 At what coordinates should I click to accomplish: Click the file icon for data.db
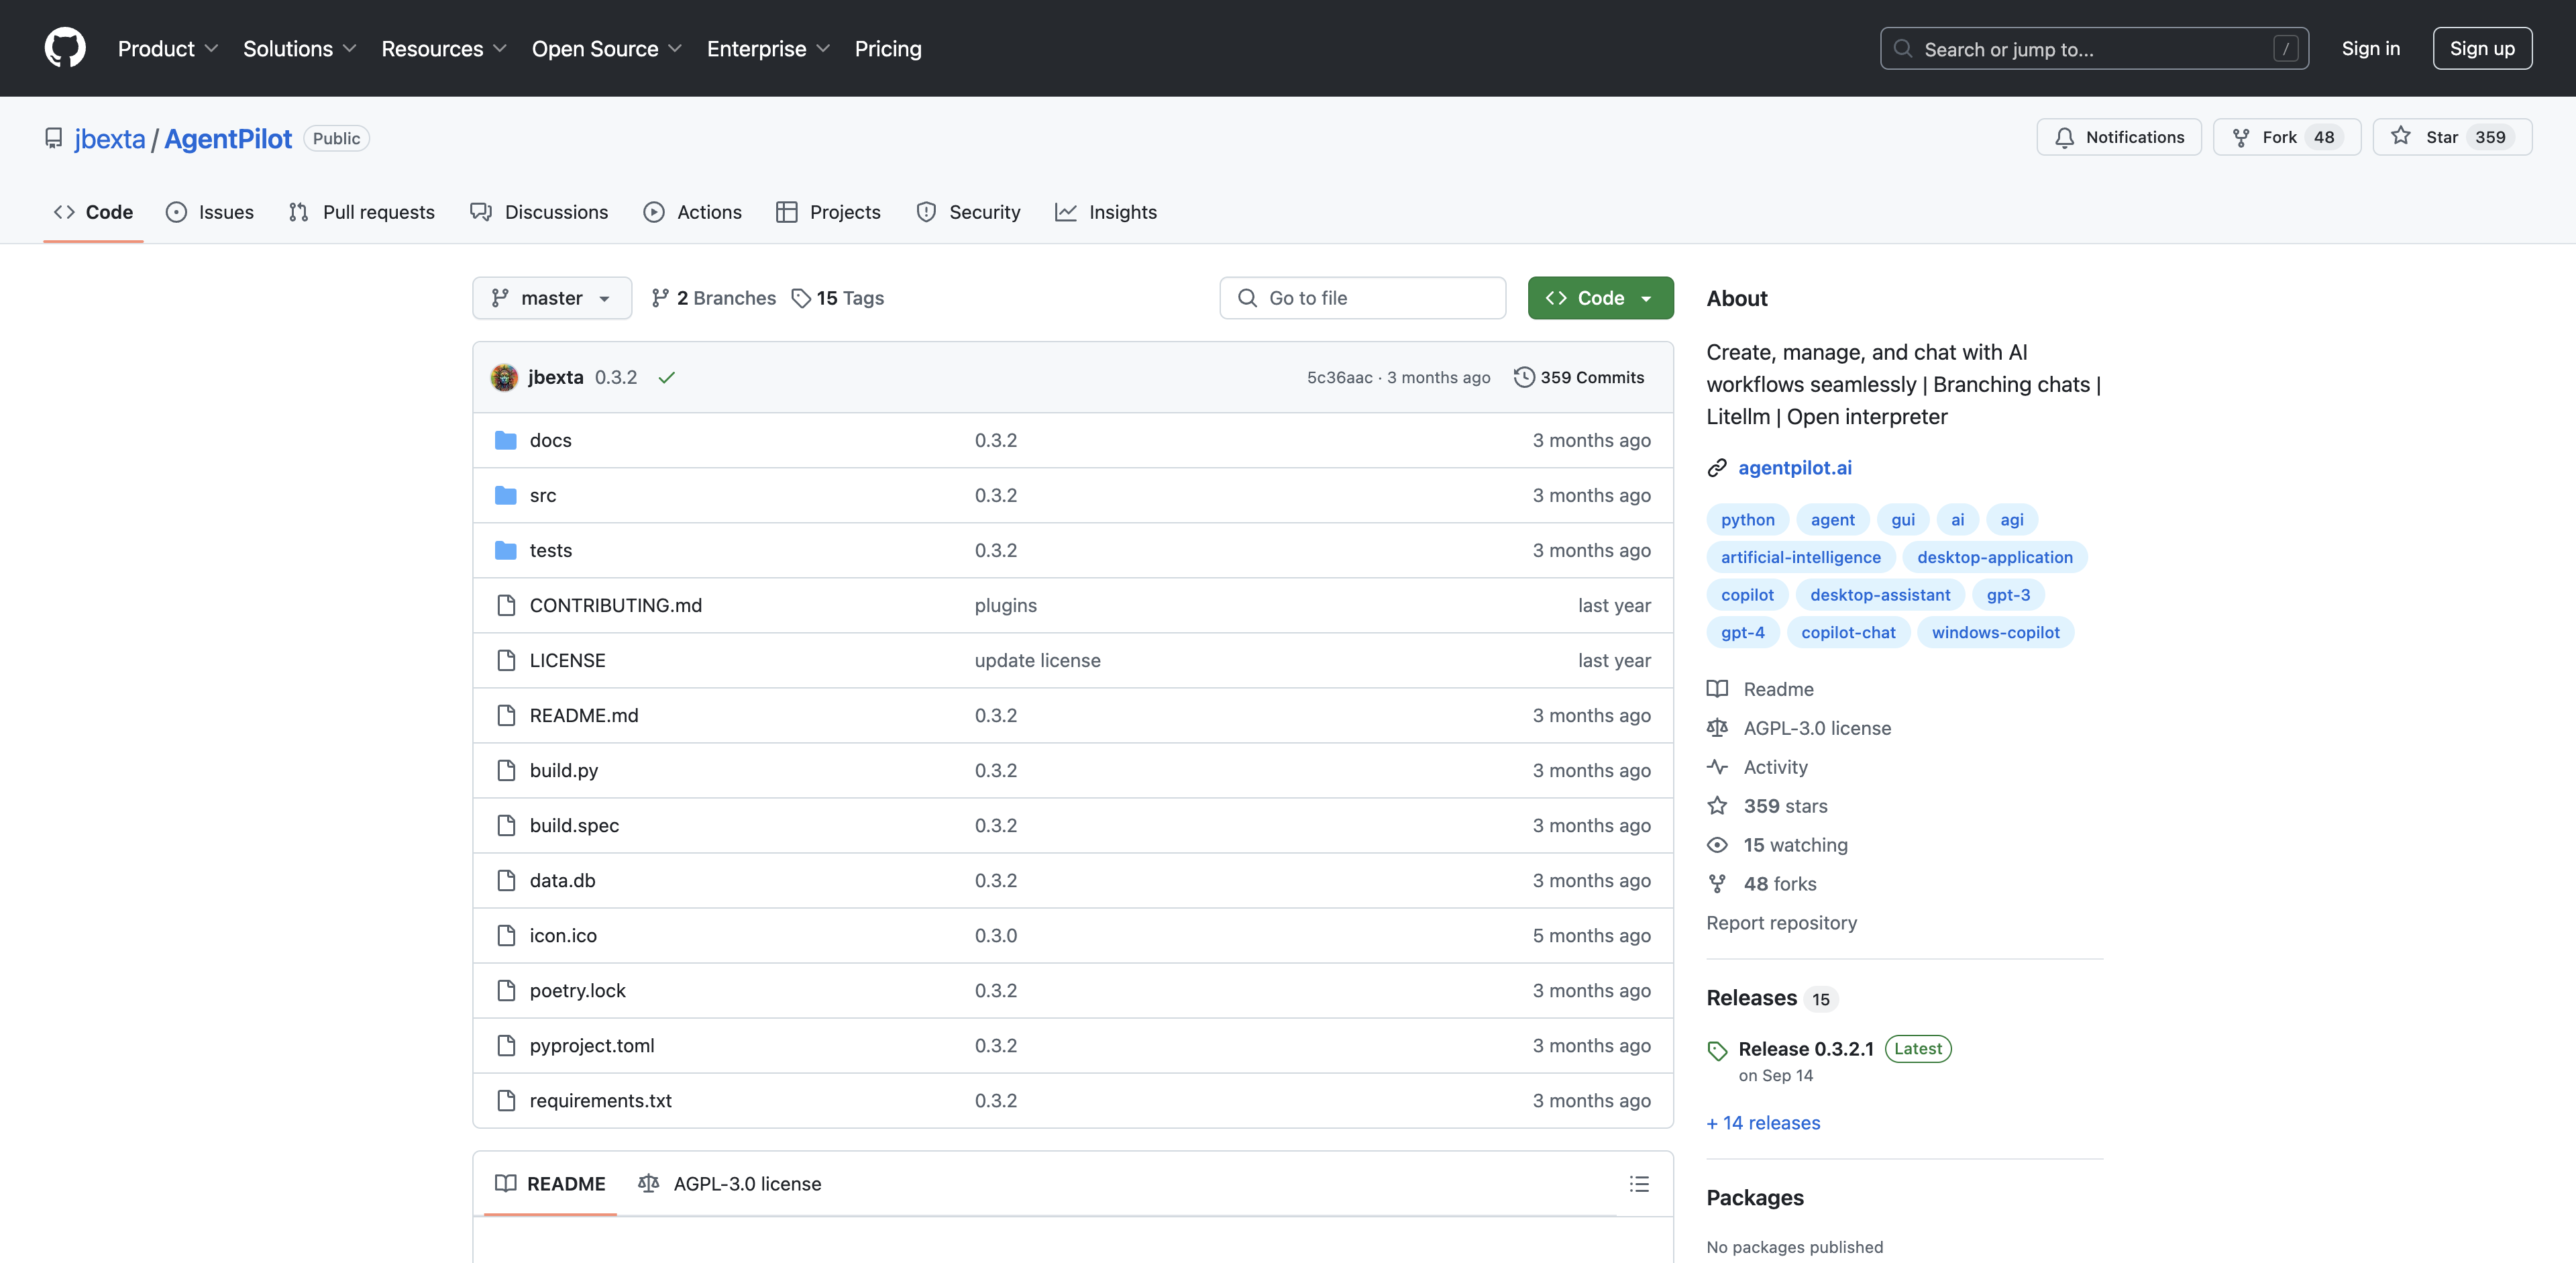[x=506, y=880]
